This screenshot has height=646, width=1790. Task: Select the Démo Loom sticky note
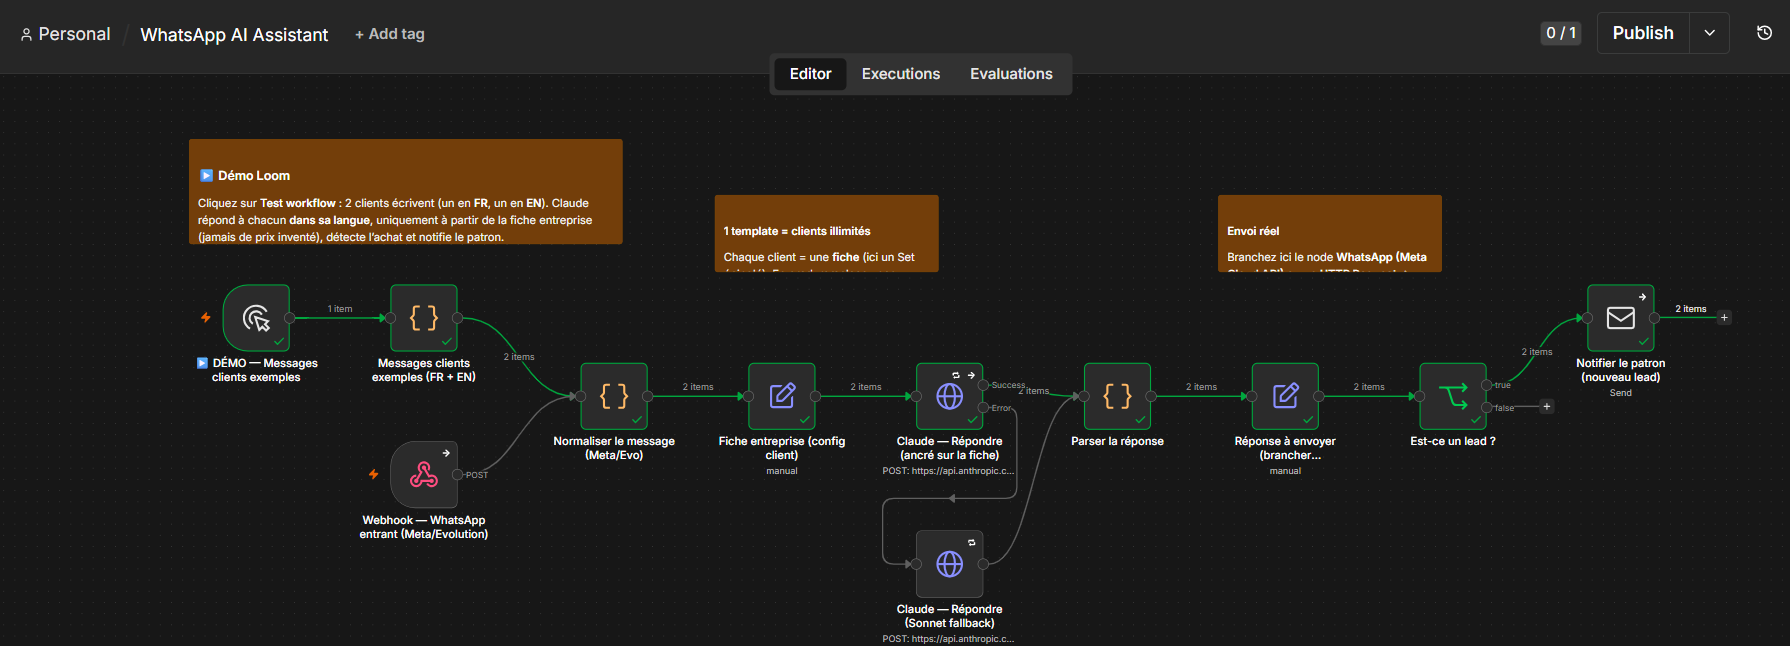click(406, 191)
